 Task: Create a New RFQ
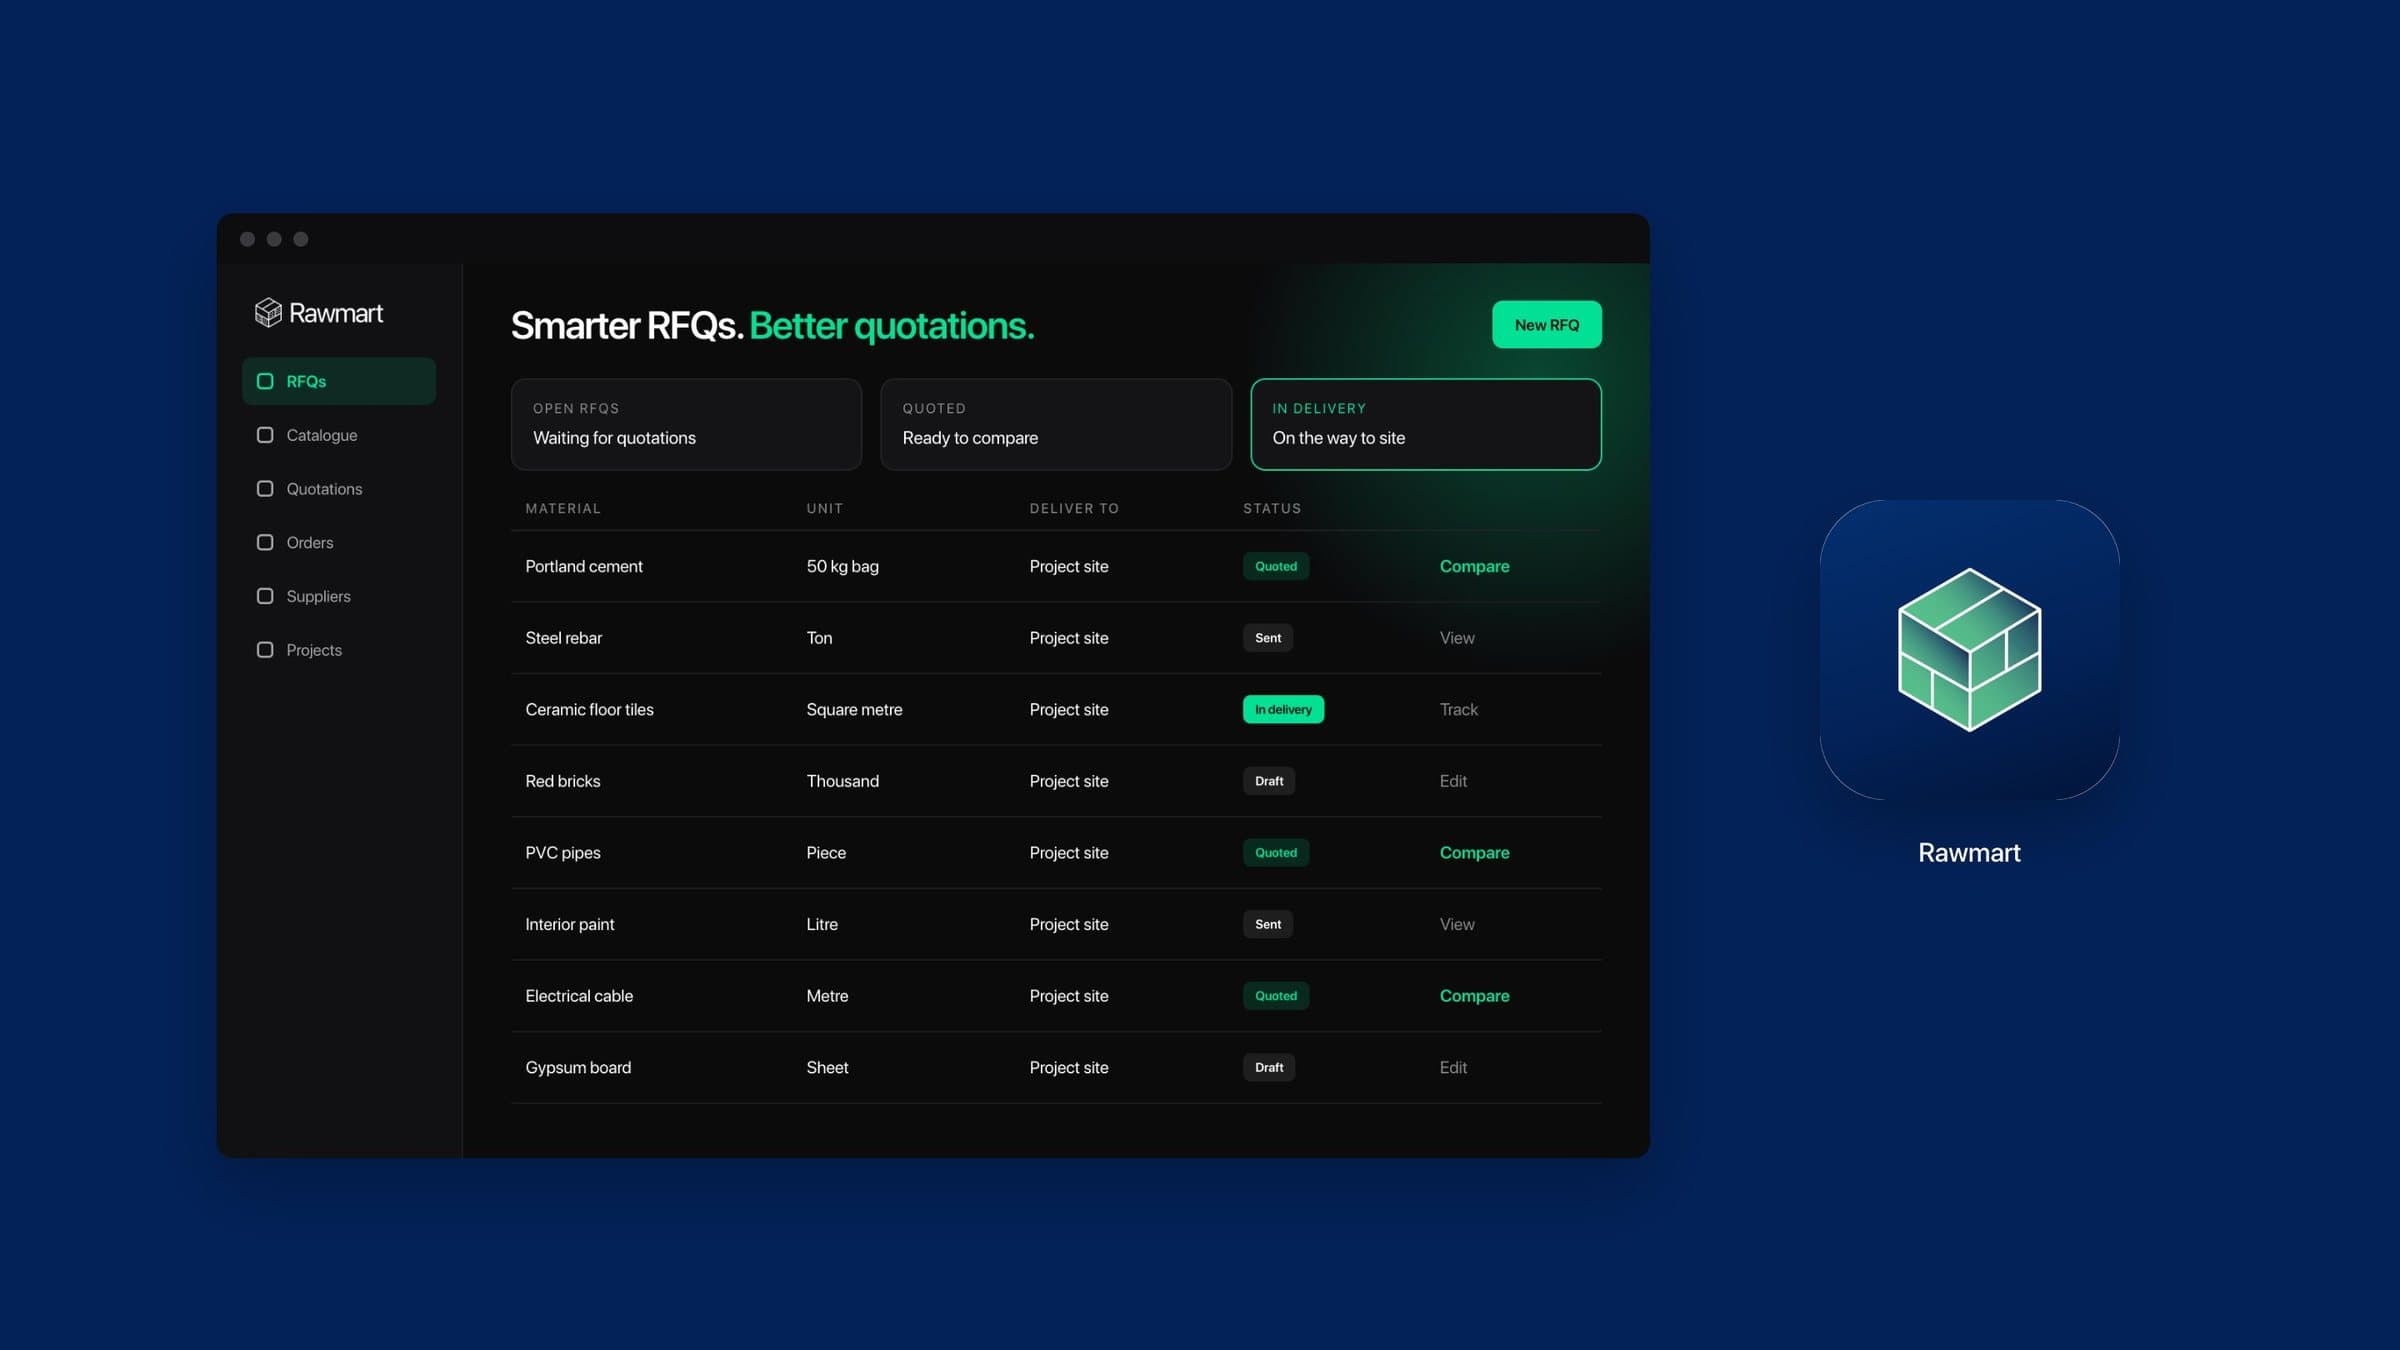[1547, 325]
